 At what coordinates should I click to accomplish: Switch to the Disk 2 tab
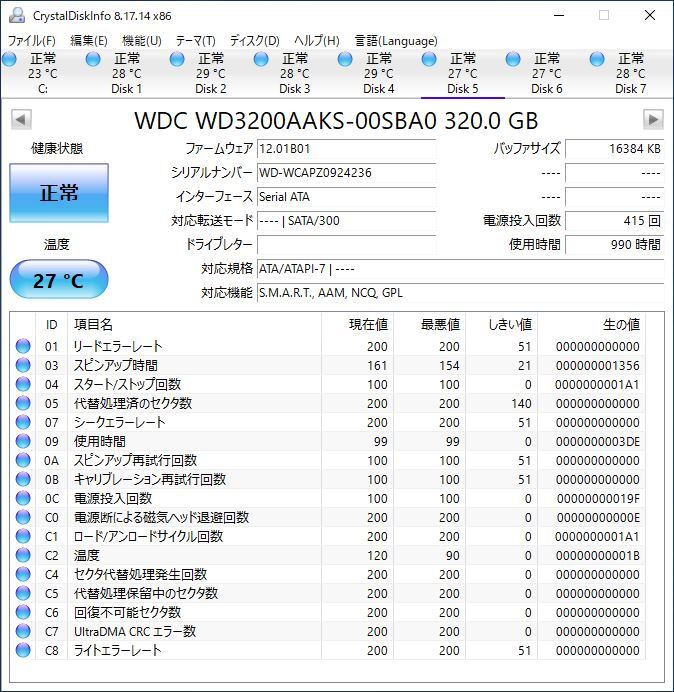(211, 73)
